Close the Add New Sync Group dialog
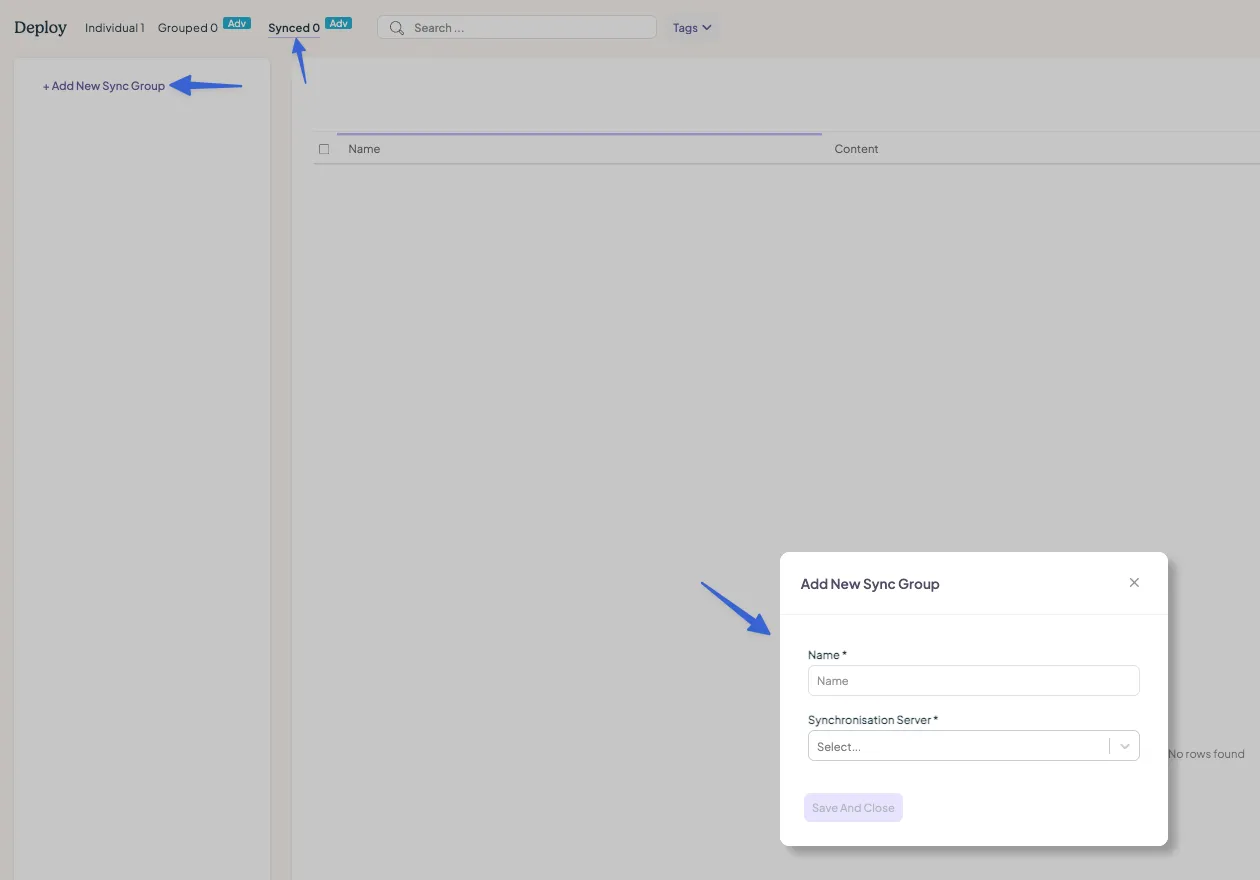 [1134, 583]
